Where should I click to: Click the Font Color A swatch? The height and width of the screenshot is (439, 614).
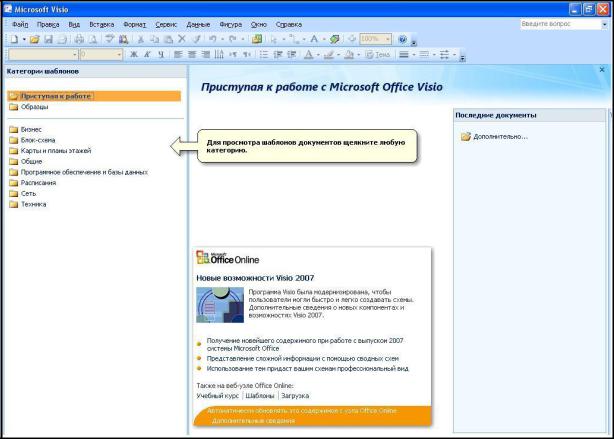309,54
